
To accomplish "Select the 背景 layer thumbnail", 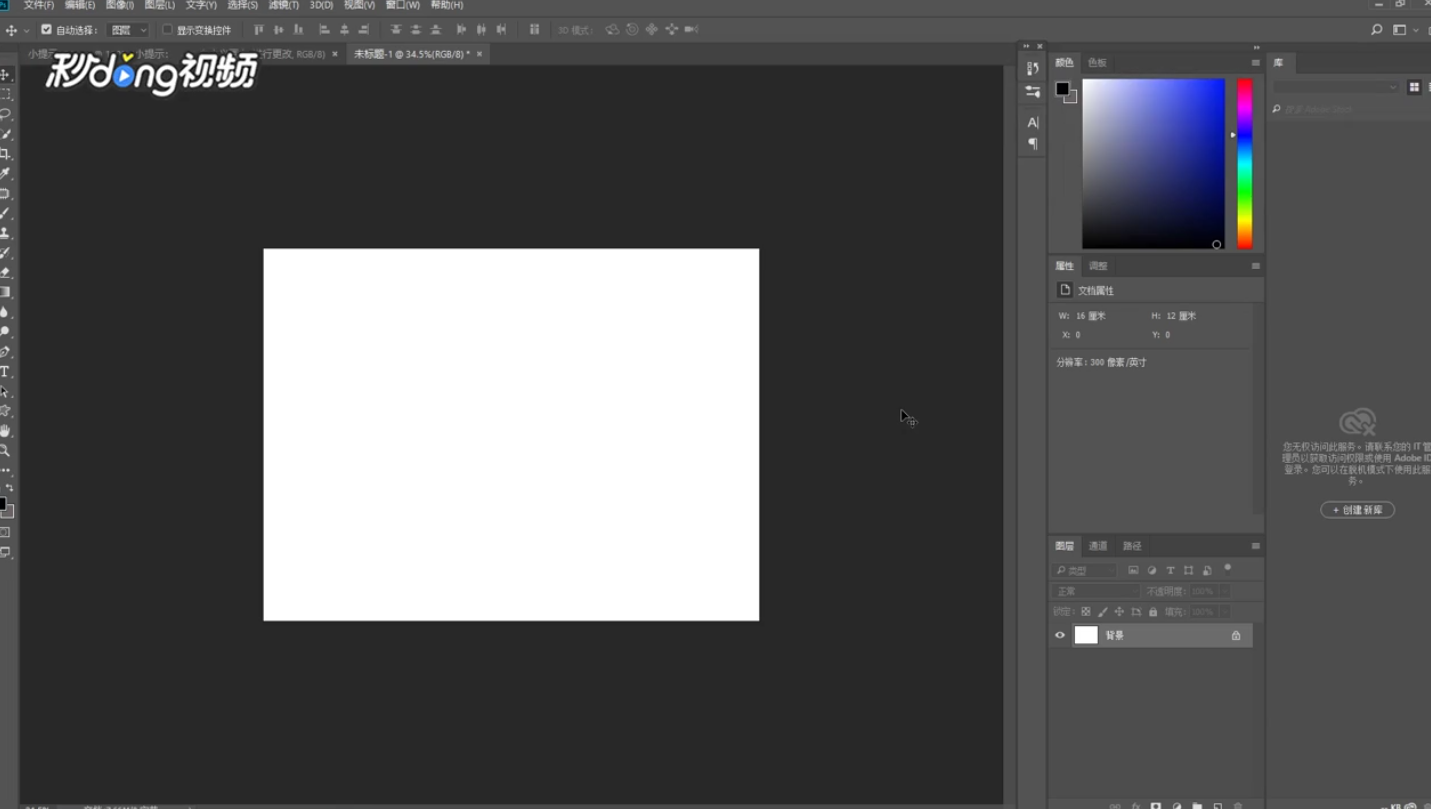I will click(x=1086, y=635).
